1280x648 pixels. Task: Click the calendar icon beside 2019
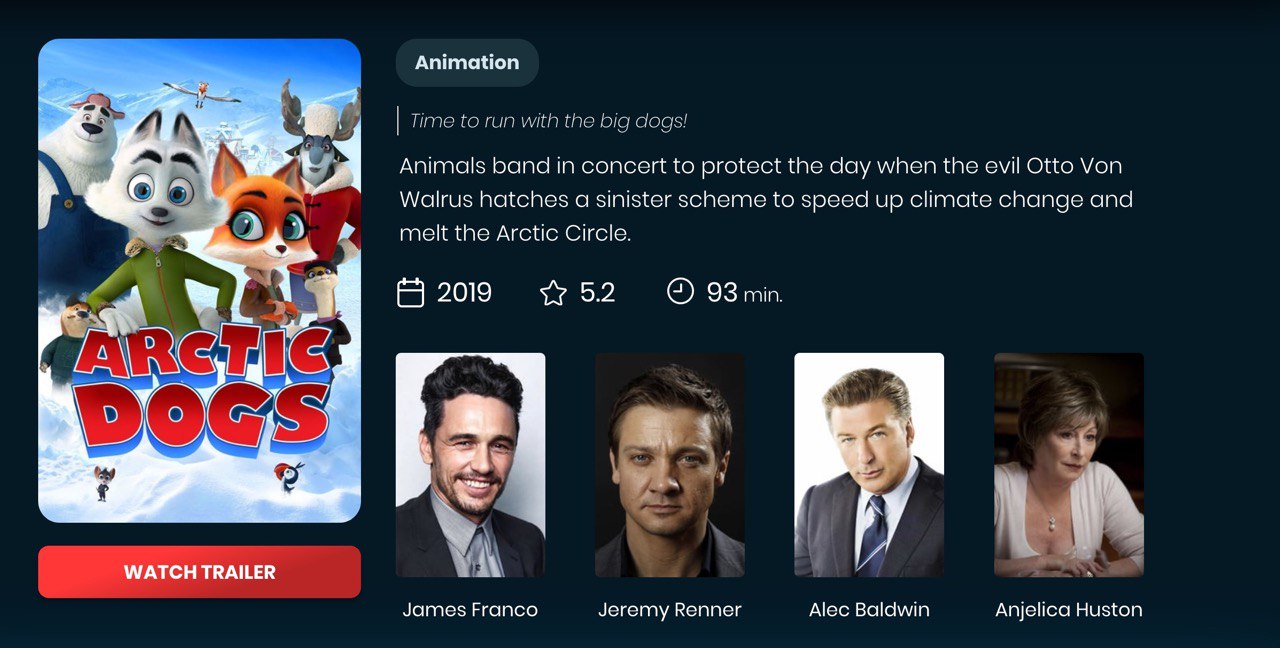coord(411,293)
